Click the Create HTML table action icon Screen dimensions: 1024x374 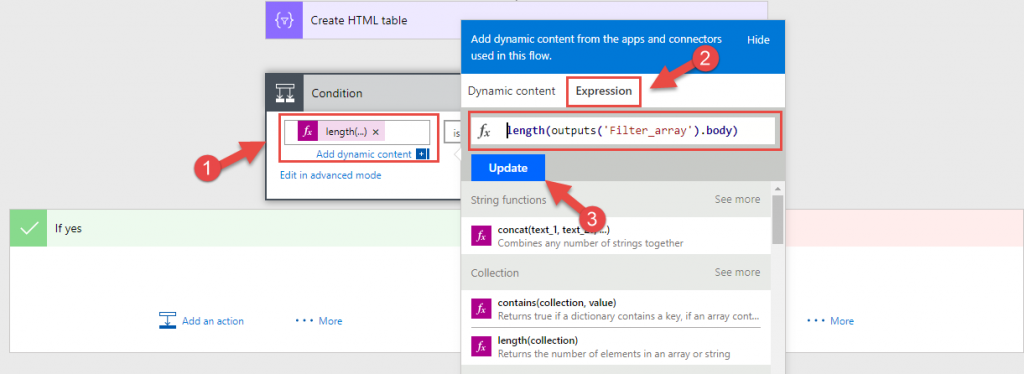coord(284,20)
